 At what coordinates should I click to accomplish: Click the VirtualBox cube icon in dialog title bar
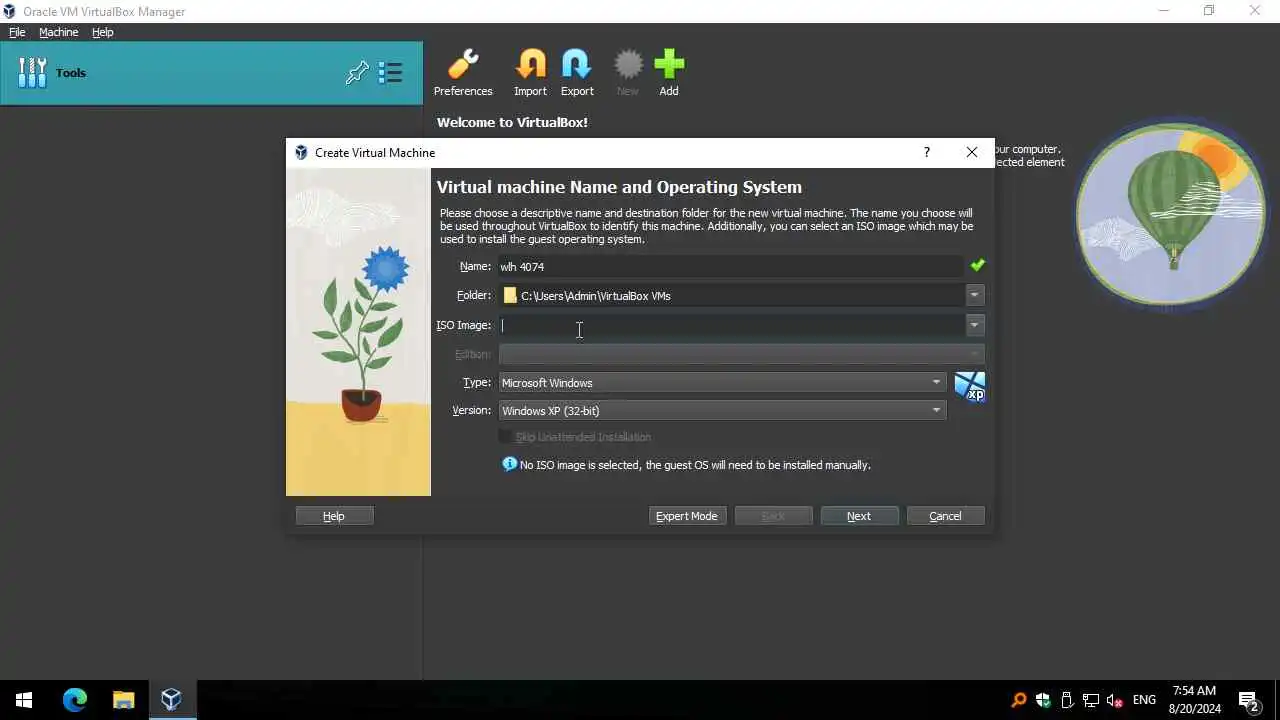tap(301, 152)
